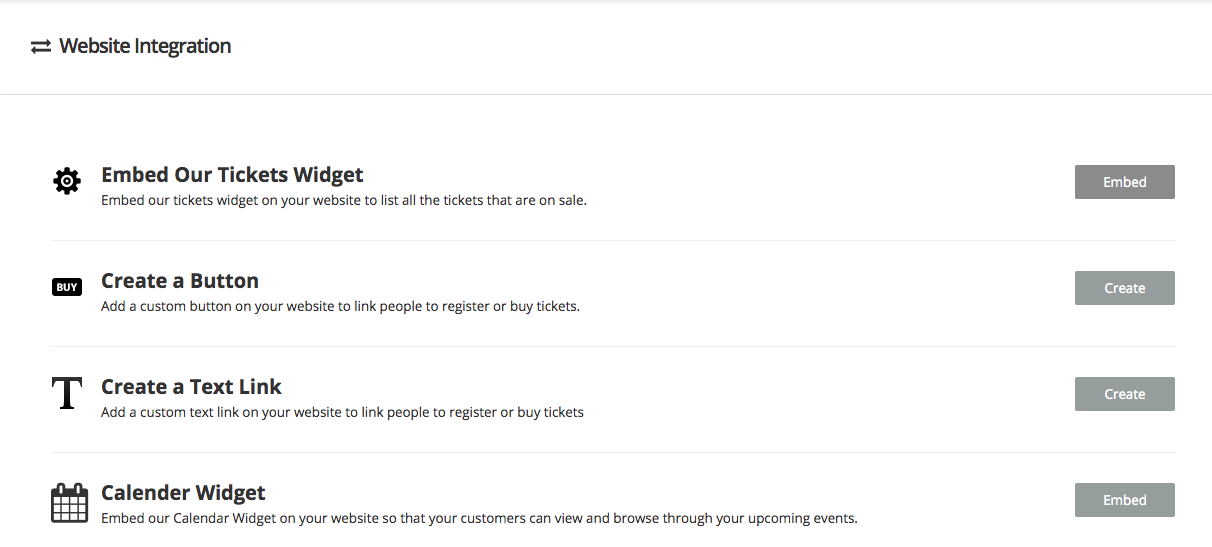Select the Website Integration page title
Image resolution: width=1212 pixels, height=547 pixels.
coord(145,46)
